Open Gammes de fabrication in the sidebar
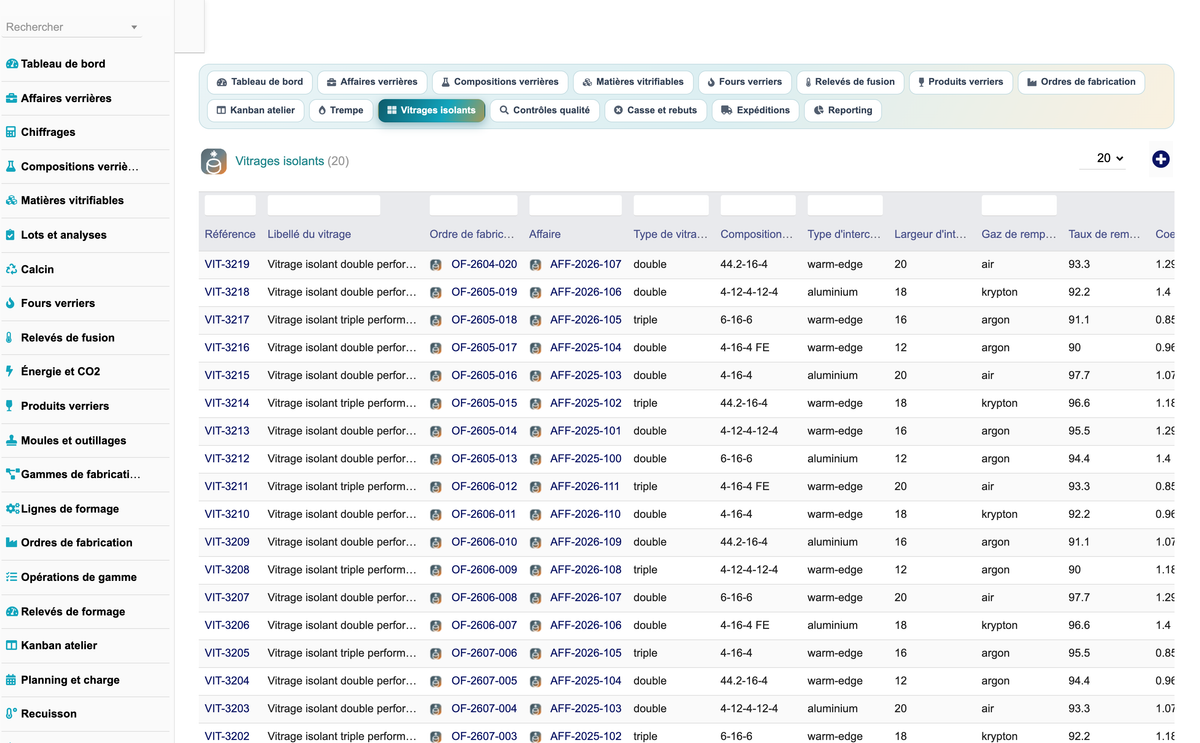The height and width of the screenshot is (743, 1200). pyautogui.click(x=80, y=474)
